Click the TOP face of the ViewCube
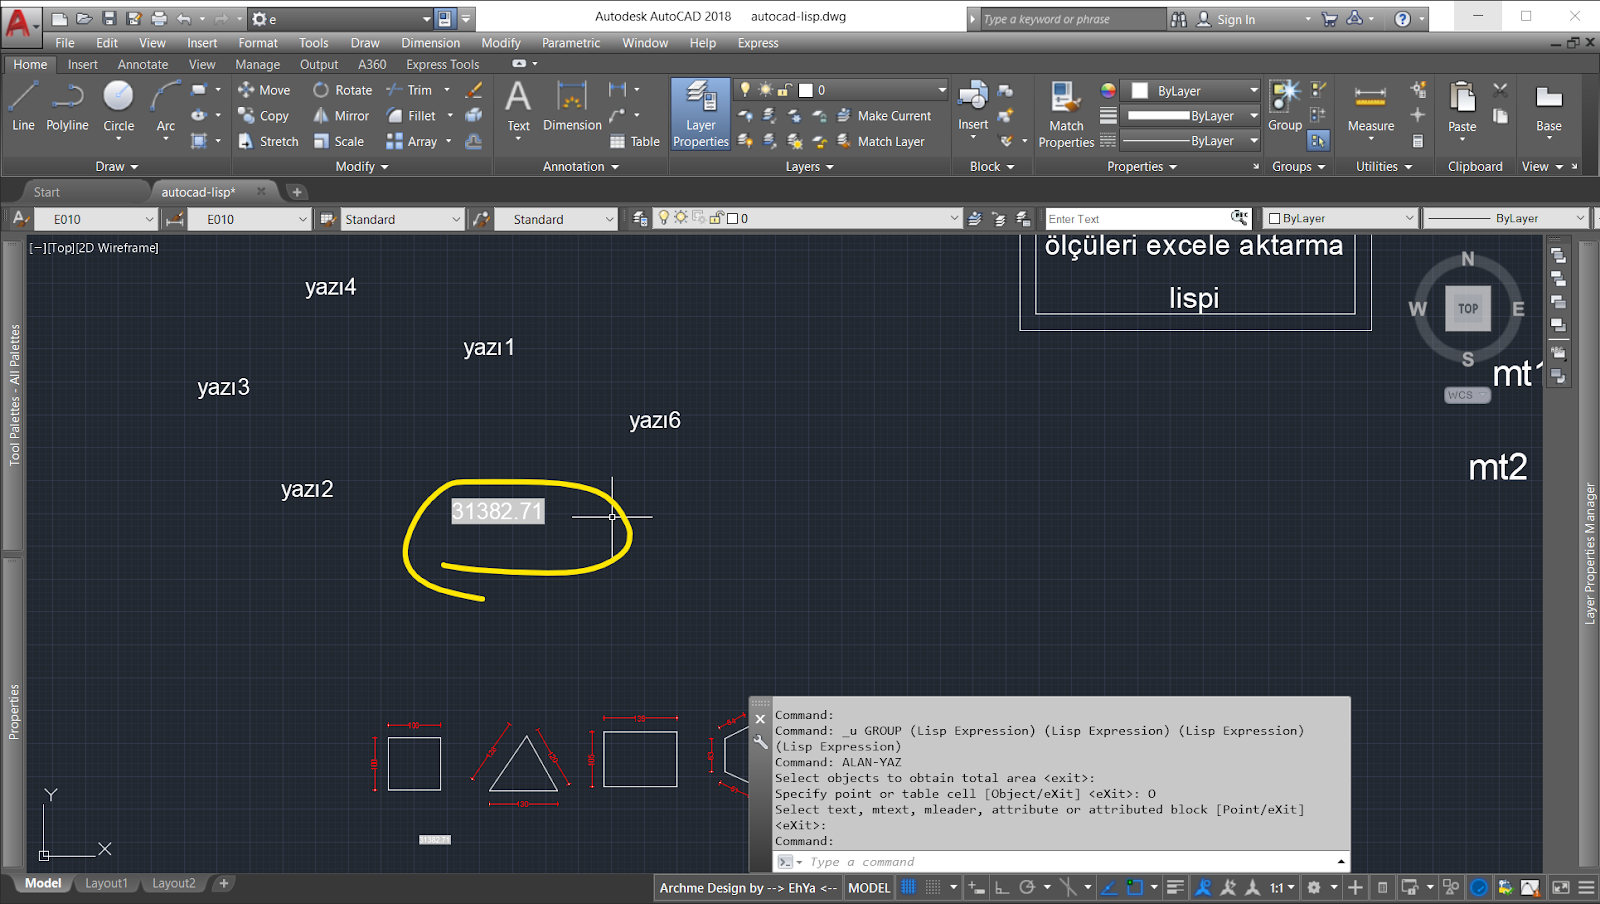 coord(1467,308)
